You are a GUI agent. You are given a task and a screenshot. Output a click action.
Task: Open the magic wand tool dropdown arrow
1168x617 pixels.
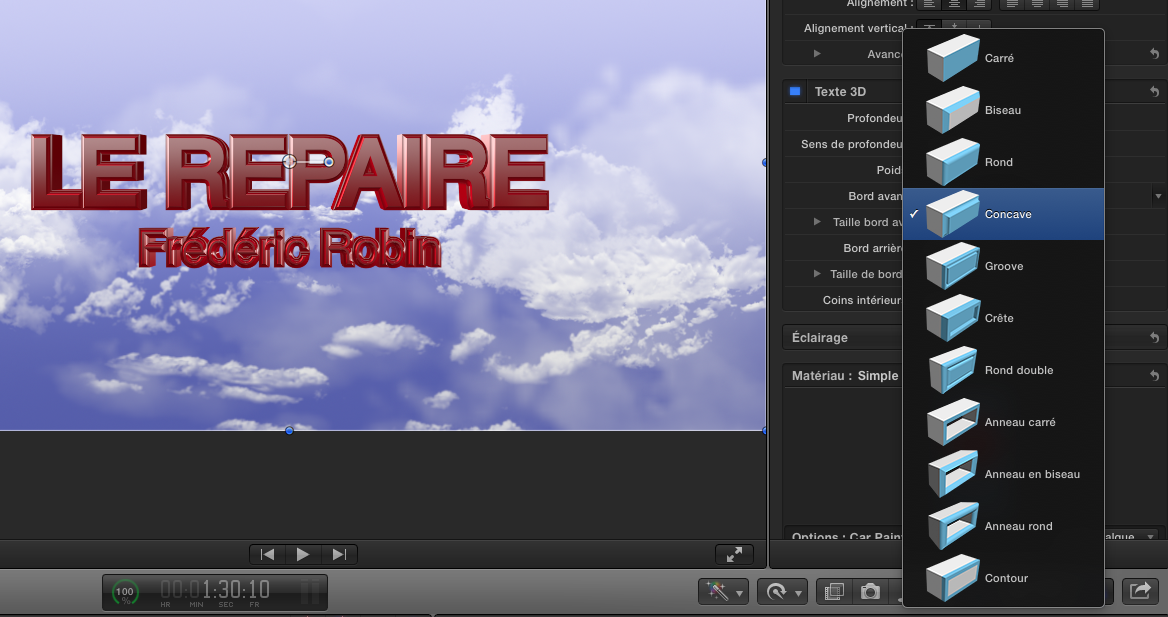[739, 593]
